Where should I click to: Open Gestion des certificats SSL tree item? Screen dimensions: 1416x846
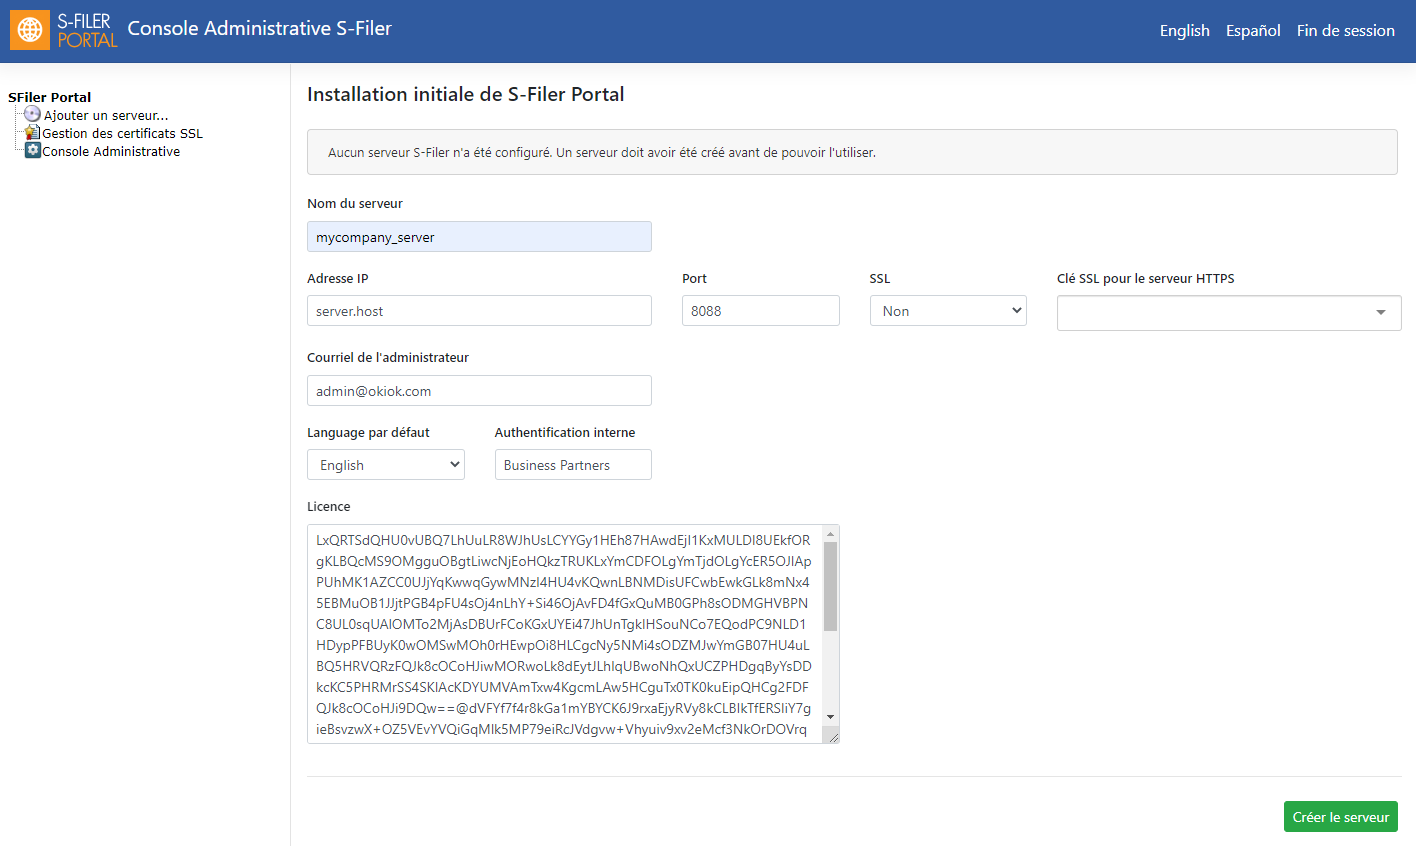122,133
